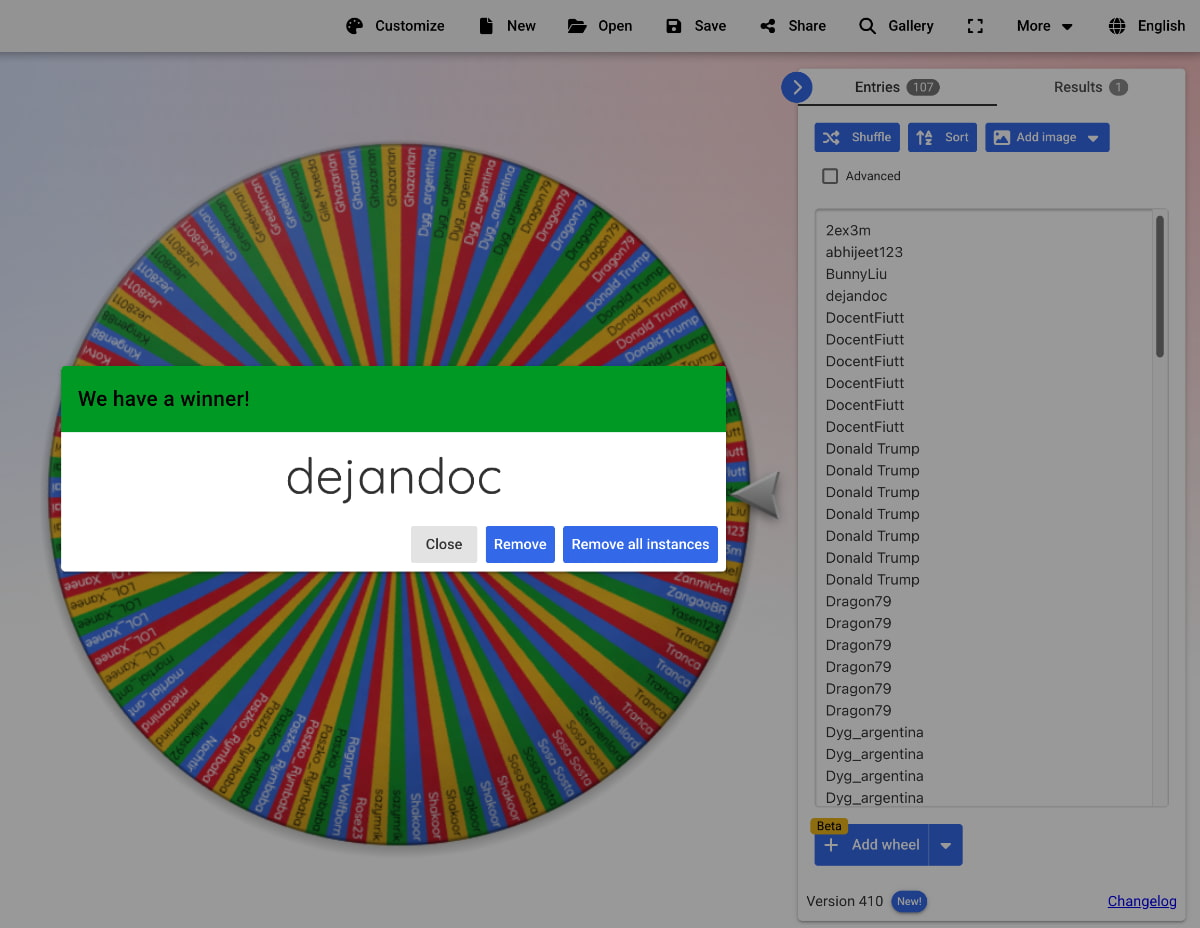Screen dimensions: 1200x928
Task: Click the entries list scrollbar
Action: pyautogui.click(x=1160, y=286)
